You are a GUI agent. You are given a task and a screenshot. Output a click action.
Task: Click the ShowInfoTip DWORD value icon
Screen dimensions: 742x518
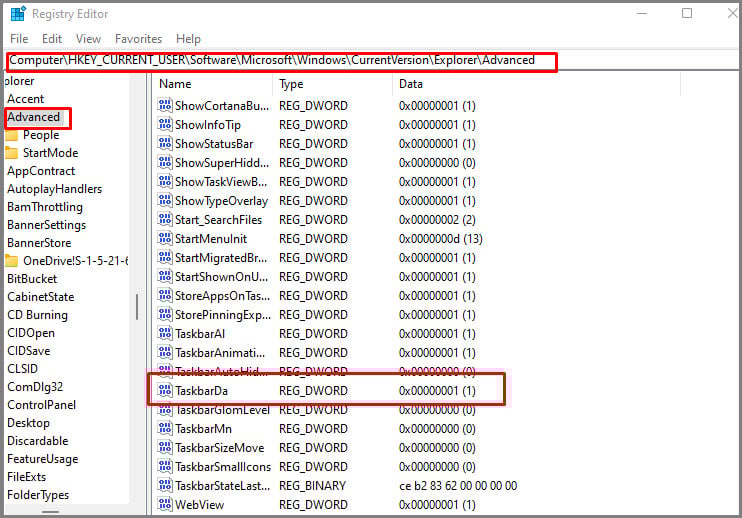click(165, 124)
